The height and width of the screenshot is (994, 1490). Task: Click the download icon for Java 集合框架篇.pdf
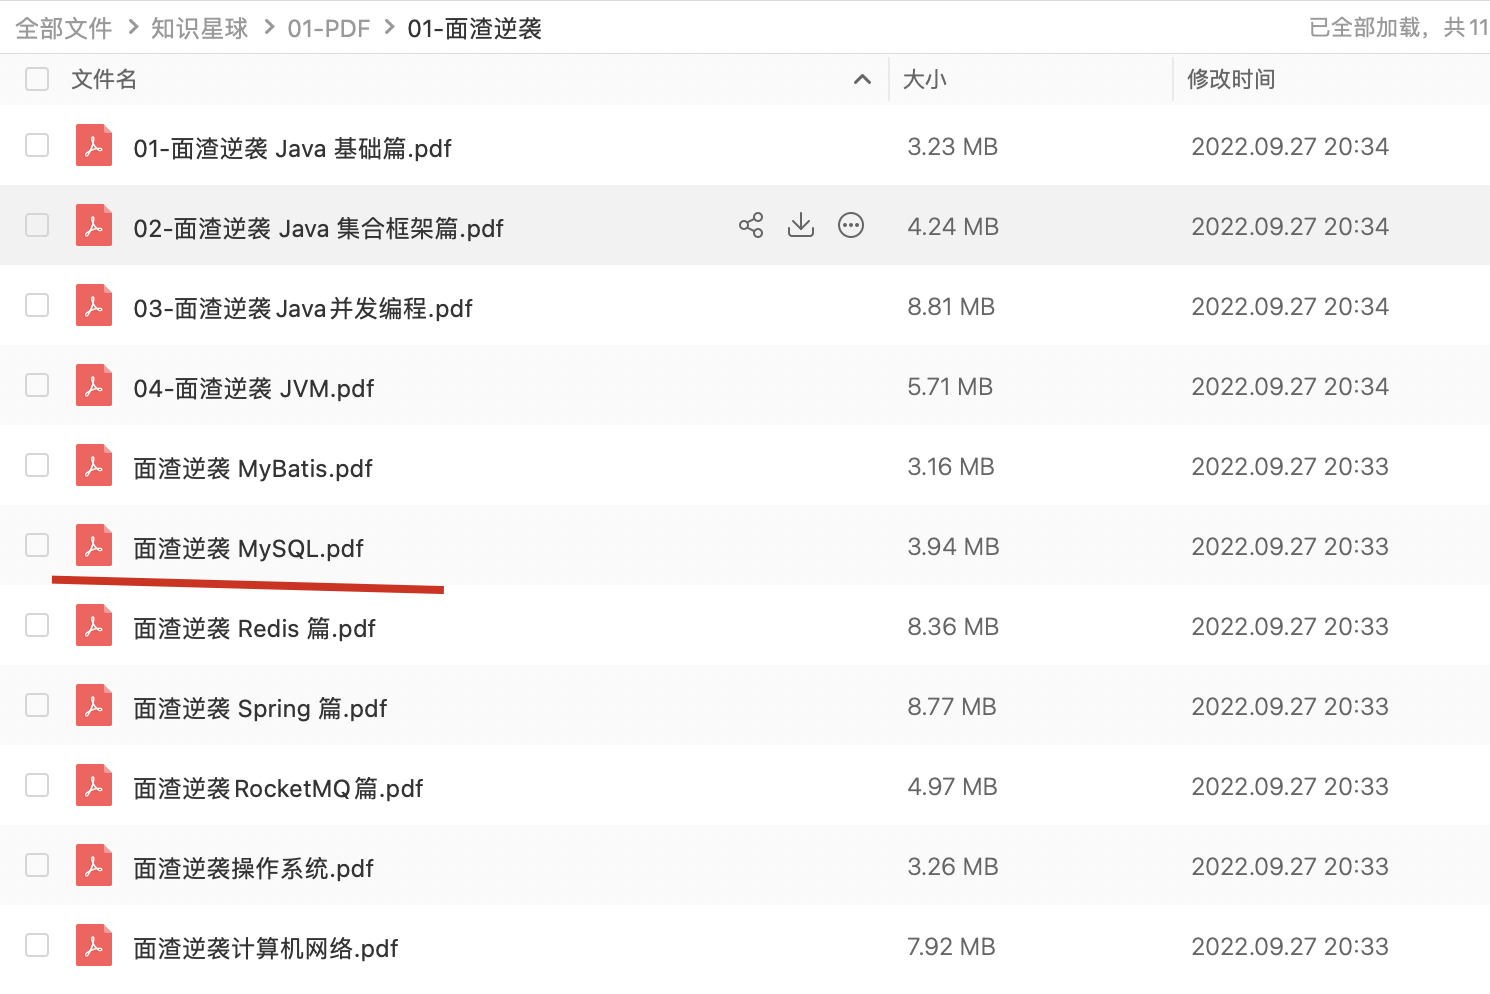click(801, 225)
